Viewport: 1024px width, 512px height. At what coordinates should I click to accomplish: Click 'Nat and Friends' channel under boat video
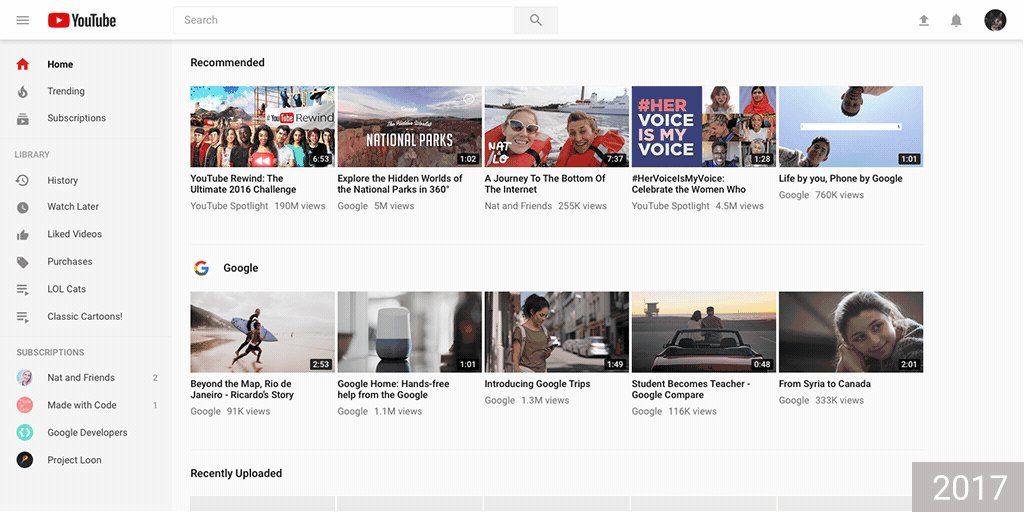click(x=519, y=206)
